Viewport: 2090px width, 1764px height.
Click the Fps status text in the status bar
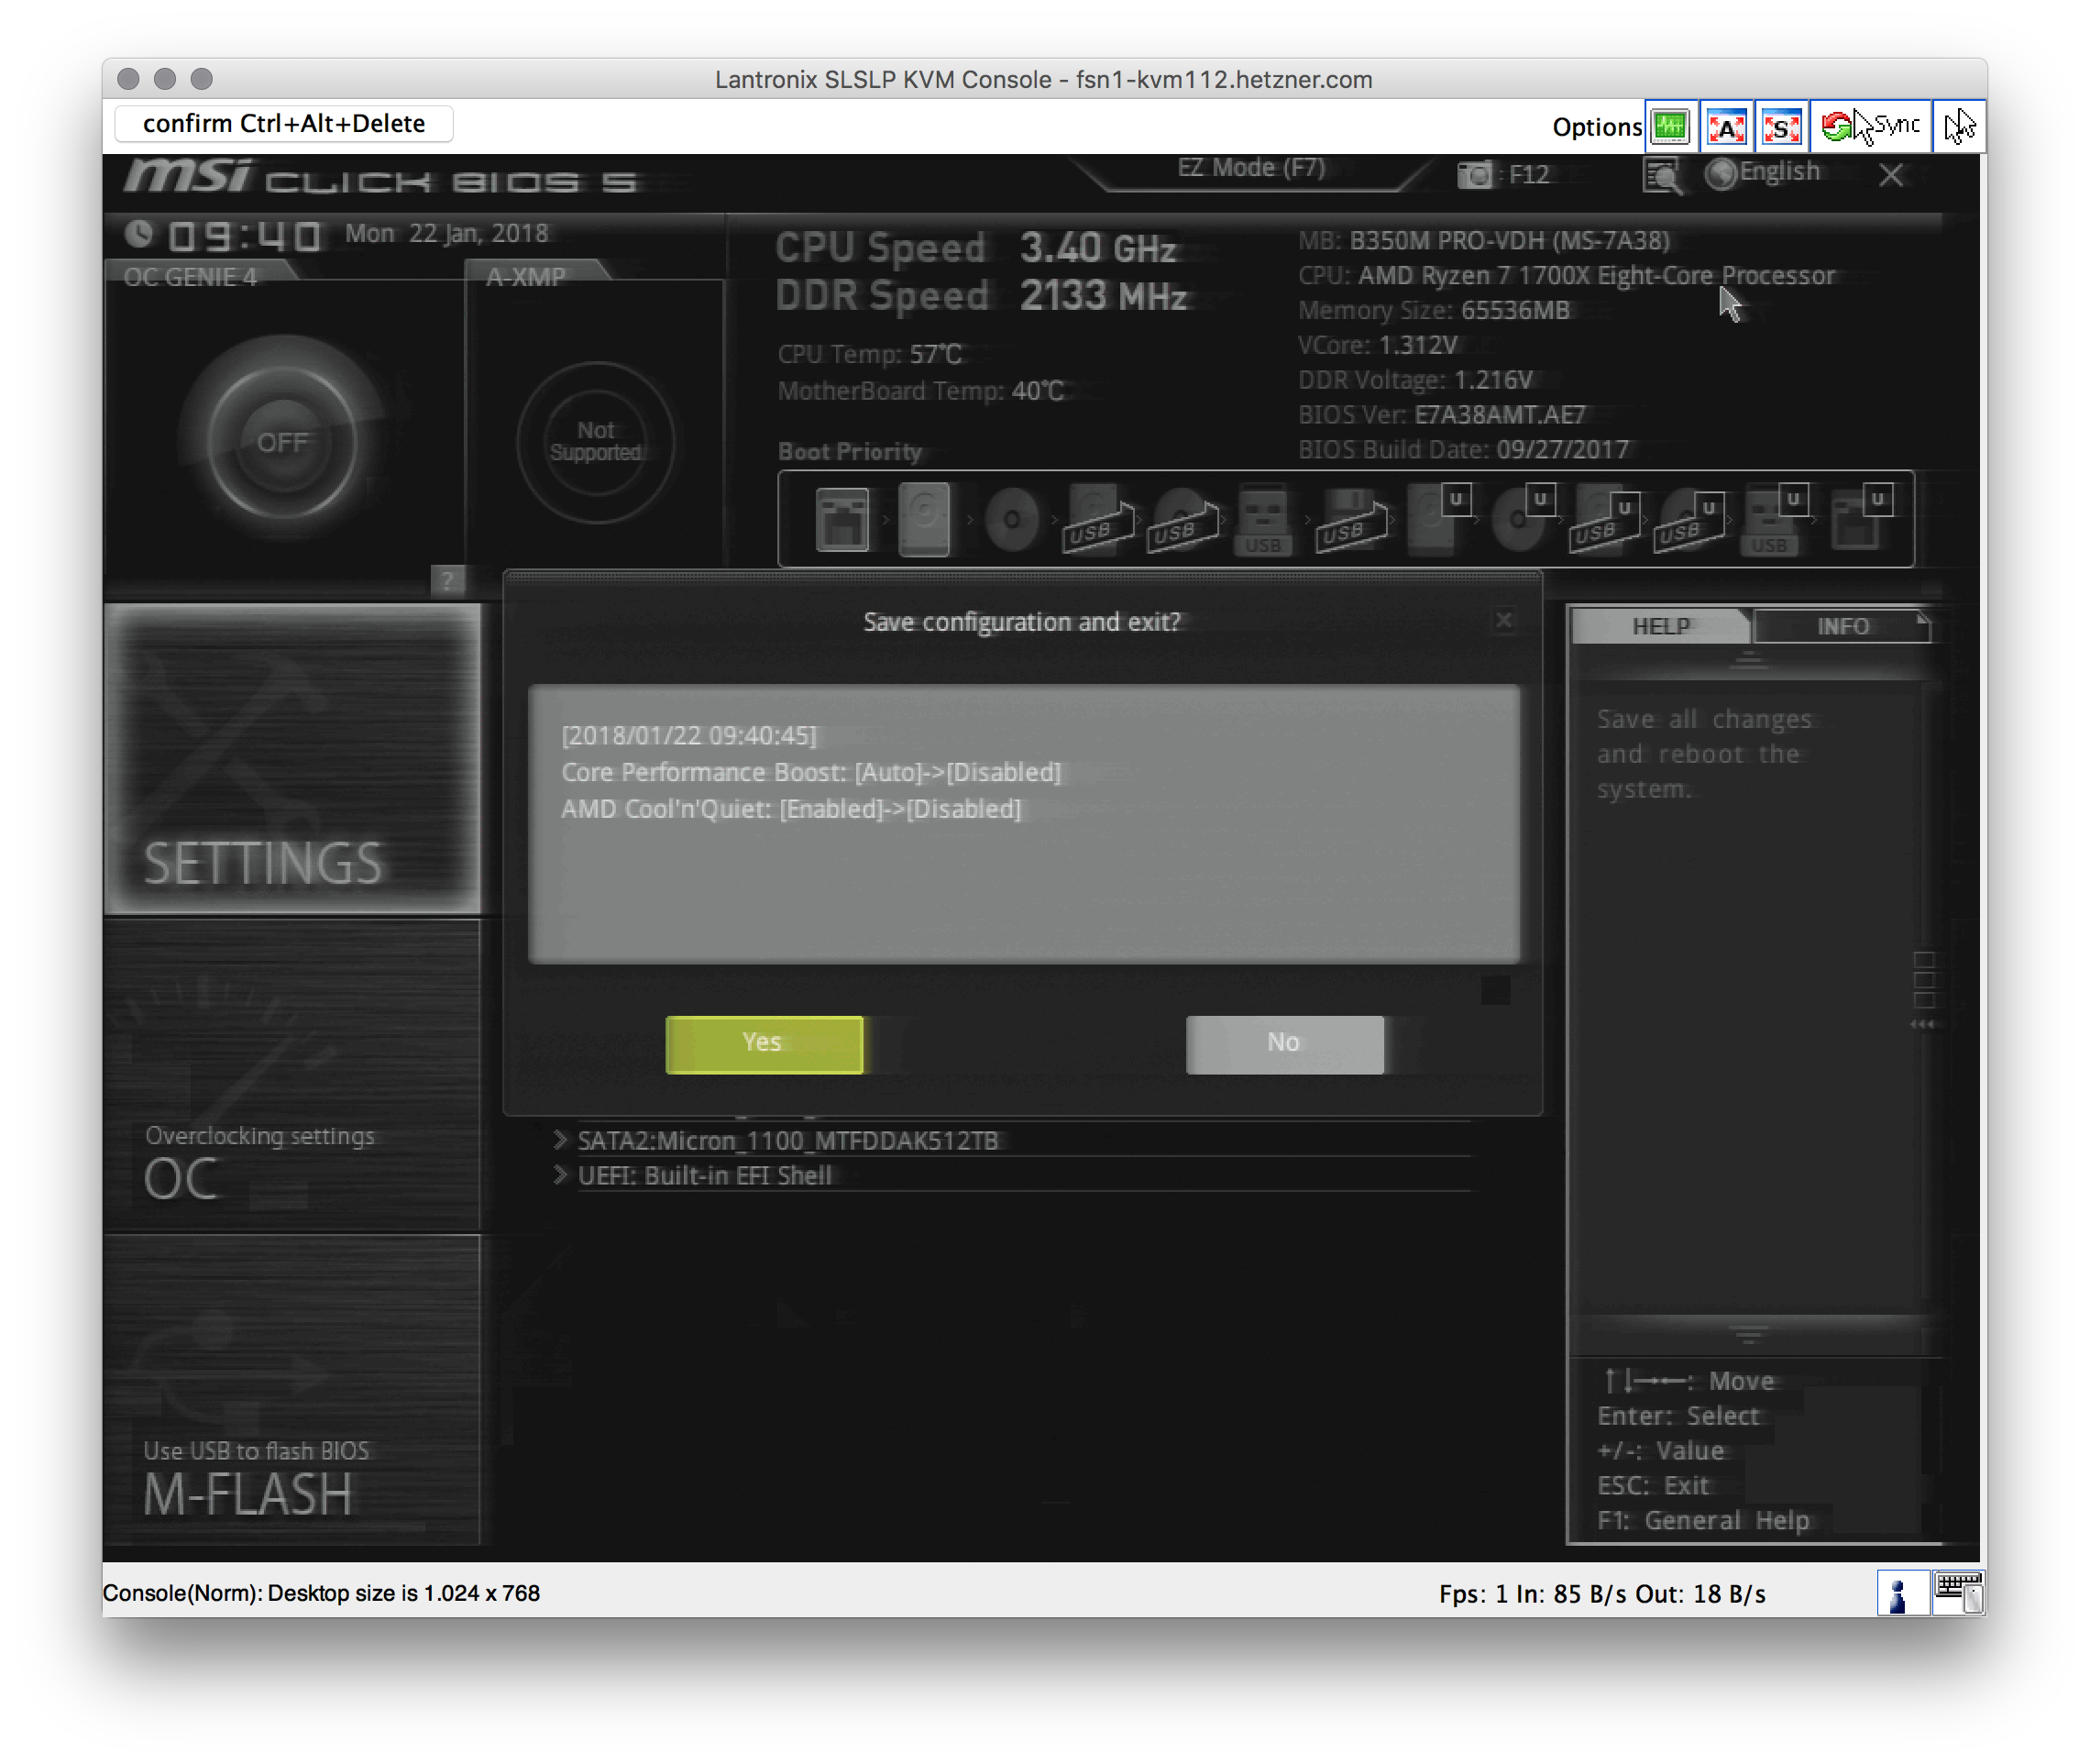[1602, 1594]
